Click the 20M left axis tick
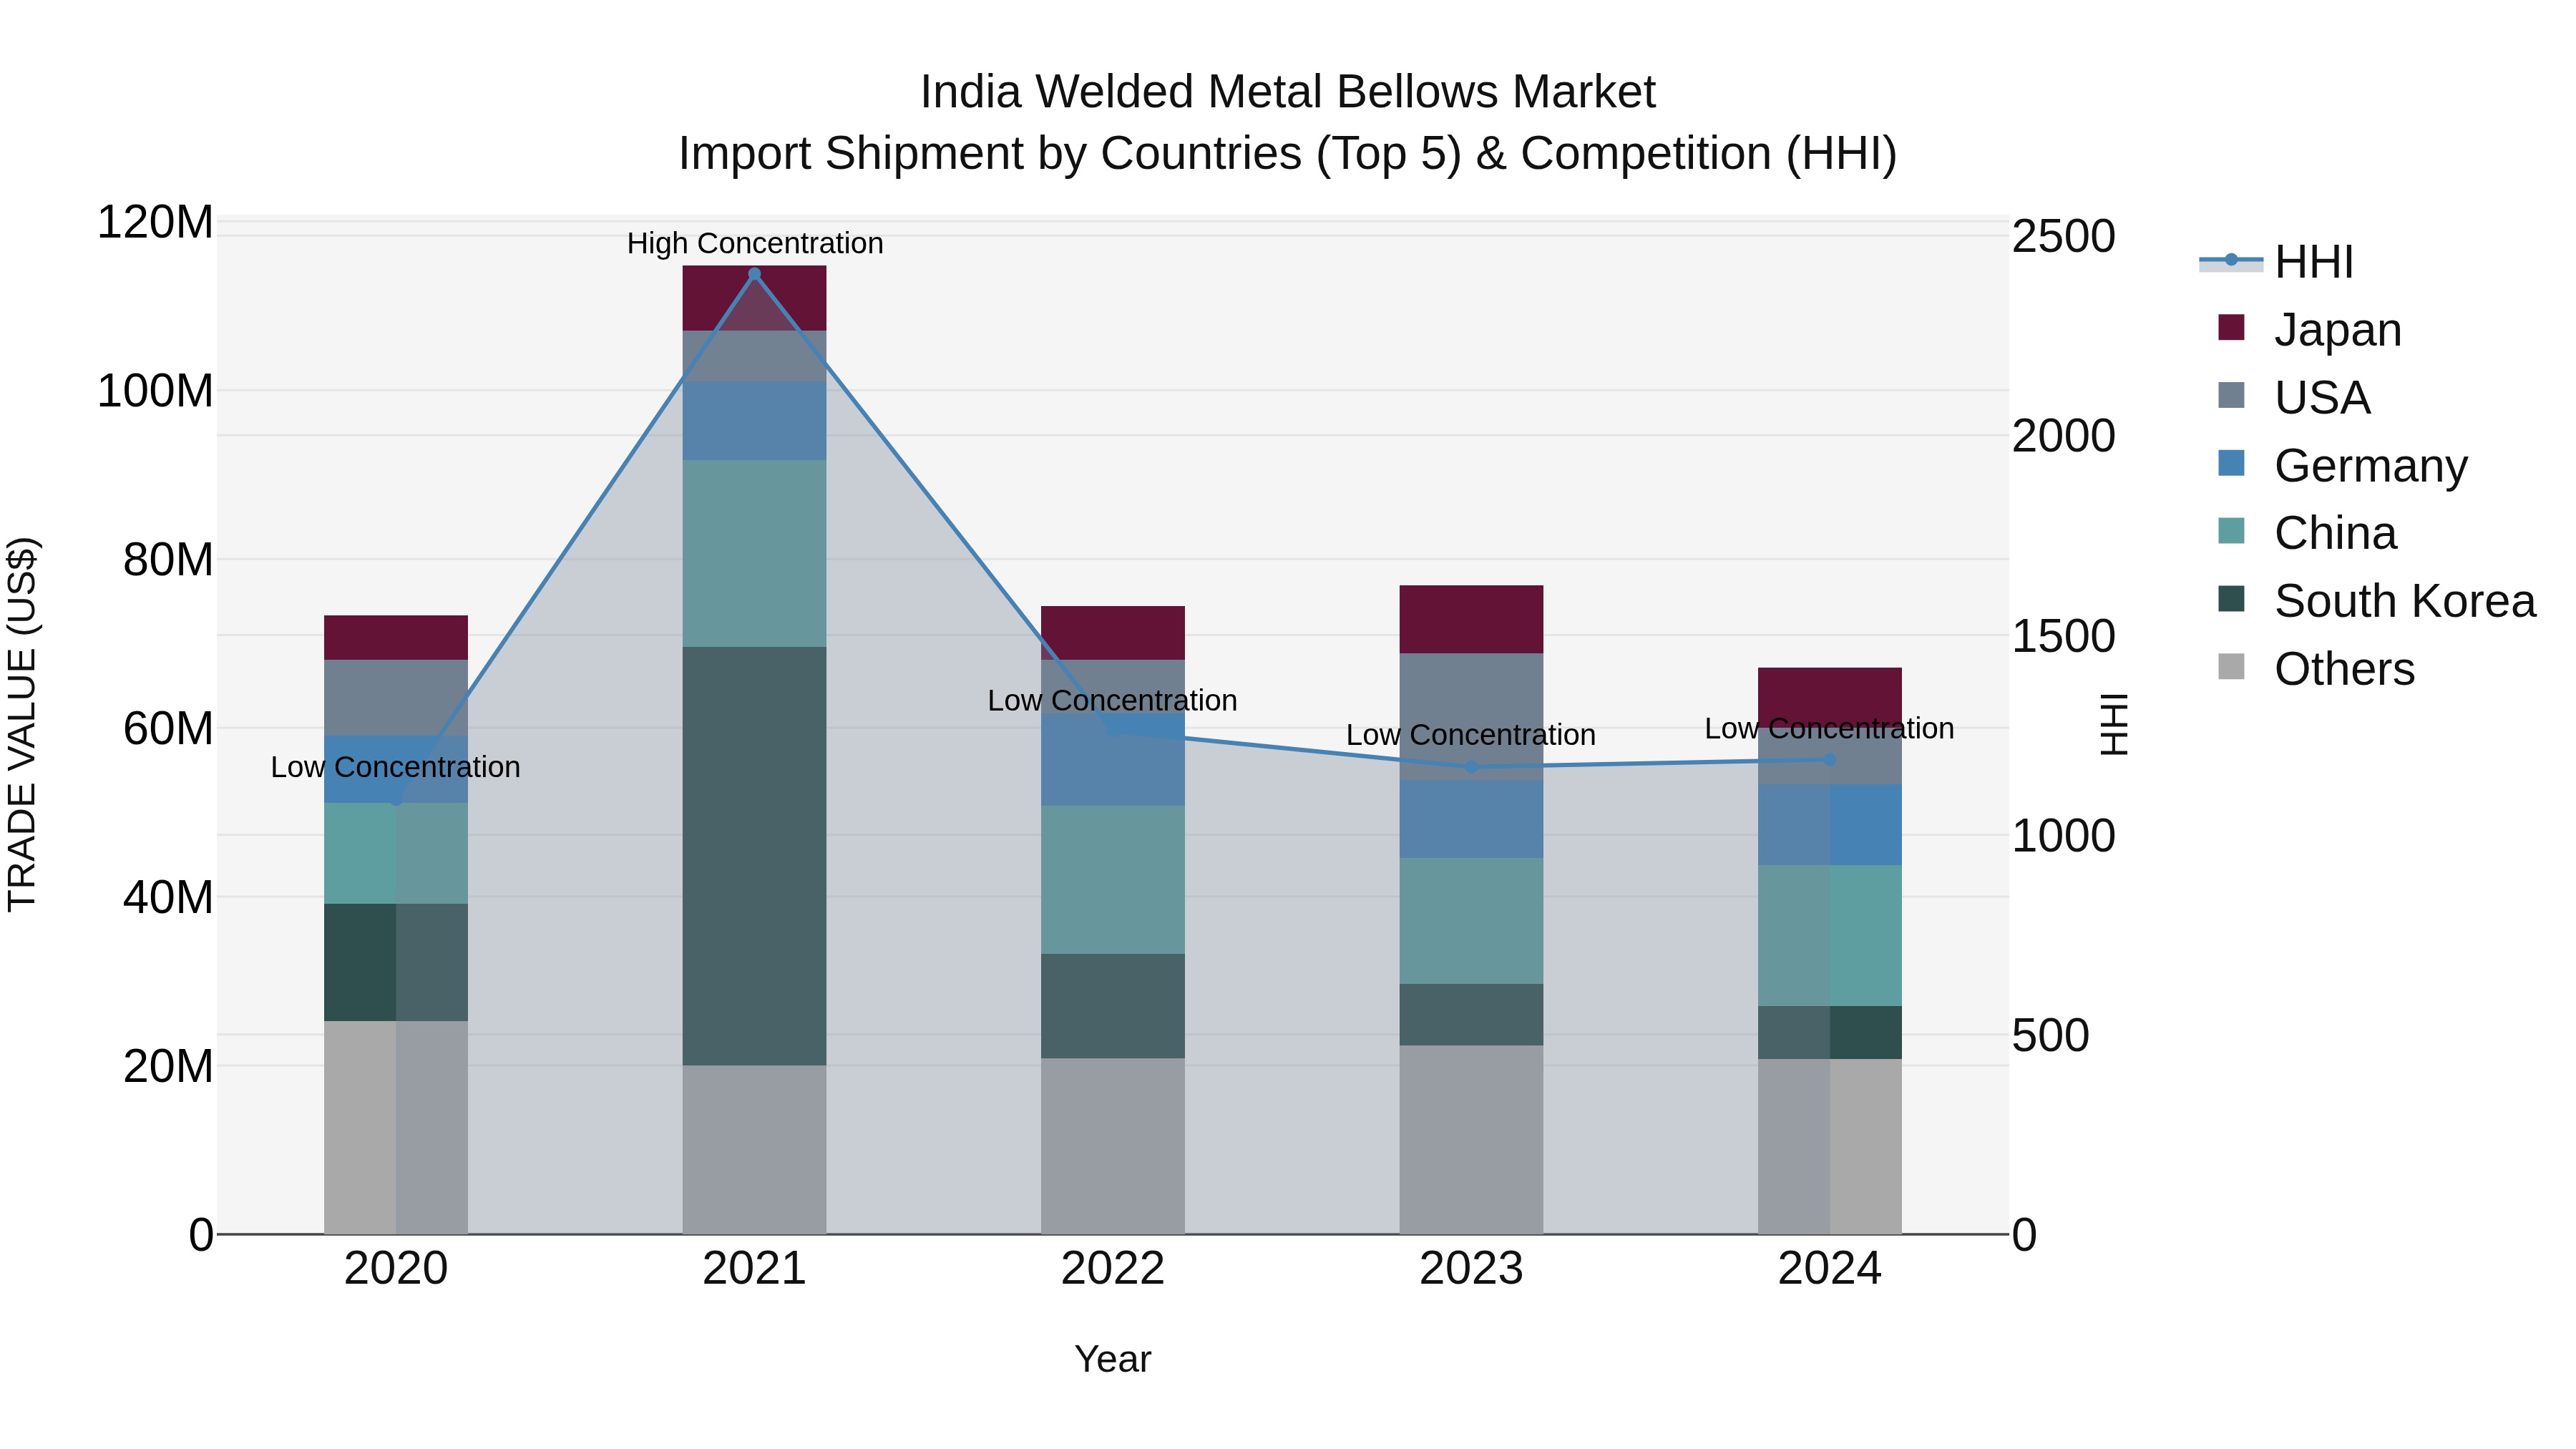Screen dimensions: 2576x1449 tap(168, 1067)
